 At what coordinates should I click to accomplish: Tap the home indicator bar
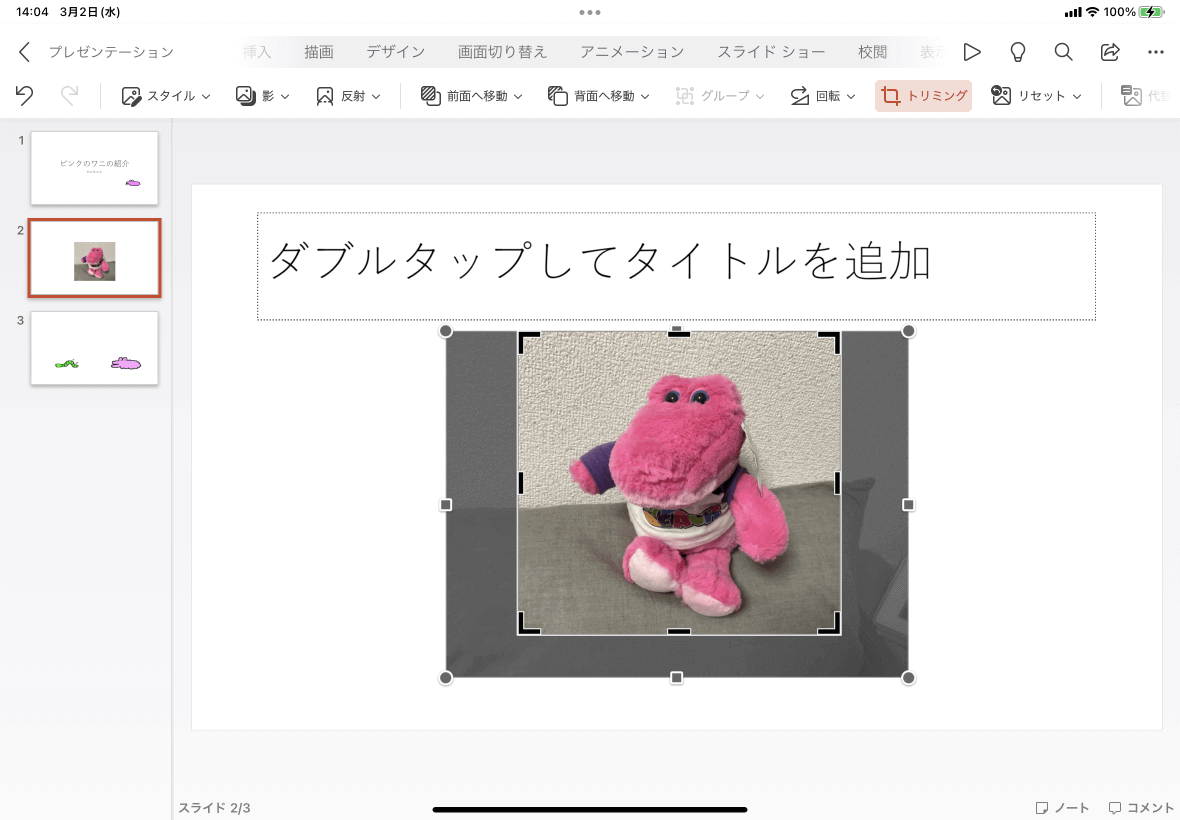pyautogui.click(x=590, y=809)
